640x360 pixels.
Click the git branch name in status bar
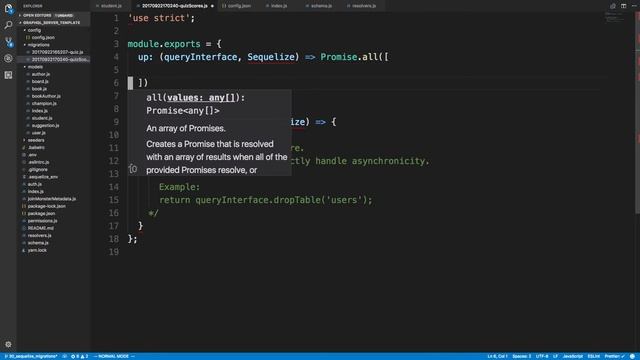click(x=31, y=356)
